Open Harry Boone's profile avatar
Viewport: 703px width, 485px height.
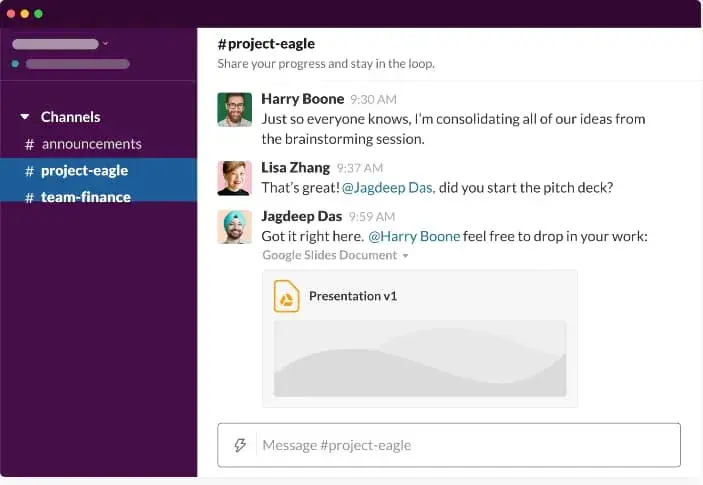tap(234, 109)
